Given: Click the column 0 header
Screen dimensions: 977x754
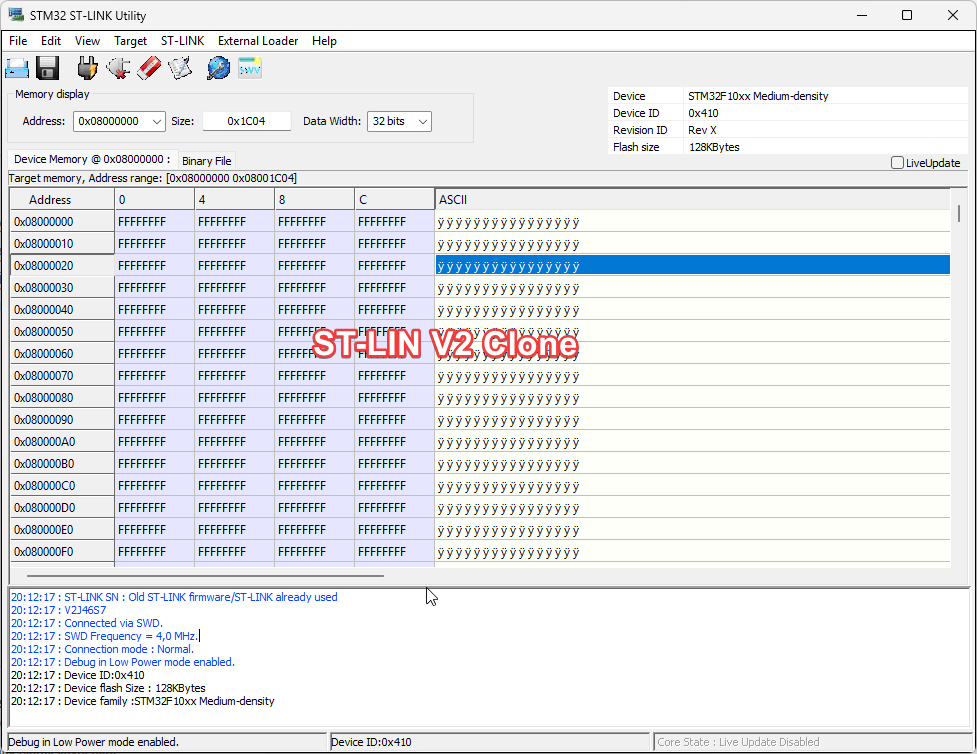Looking at the screenshot, I should tap(155, 199).
